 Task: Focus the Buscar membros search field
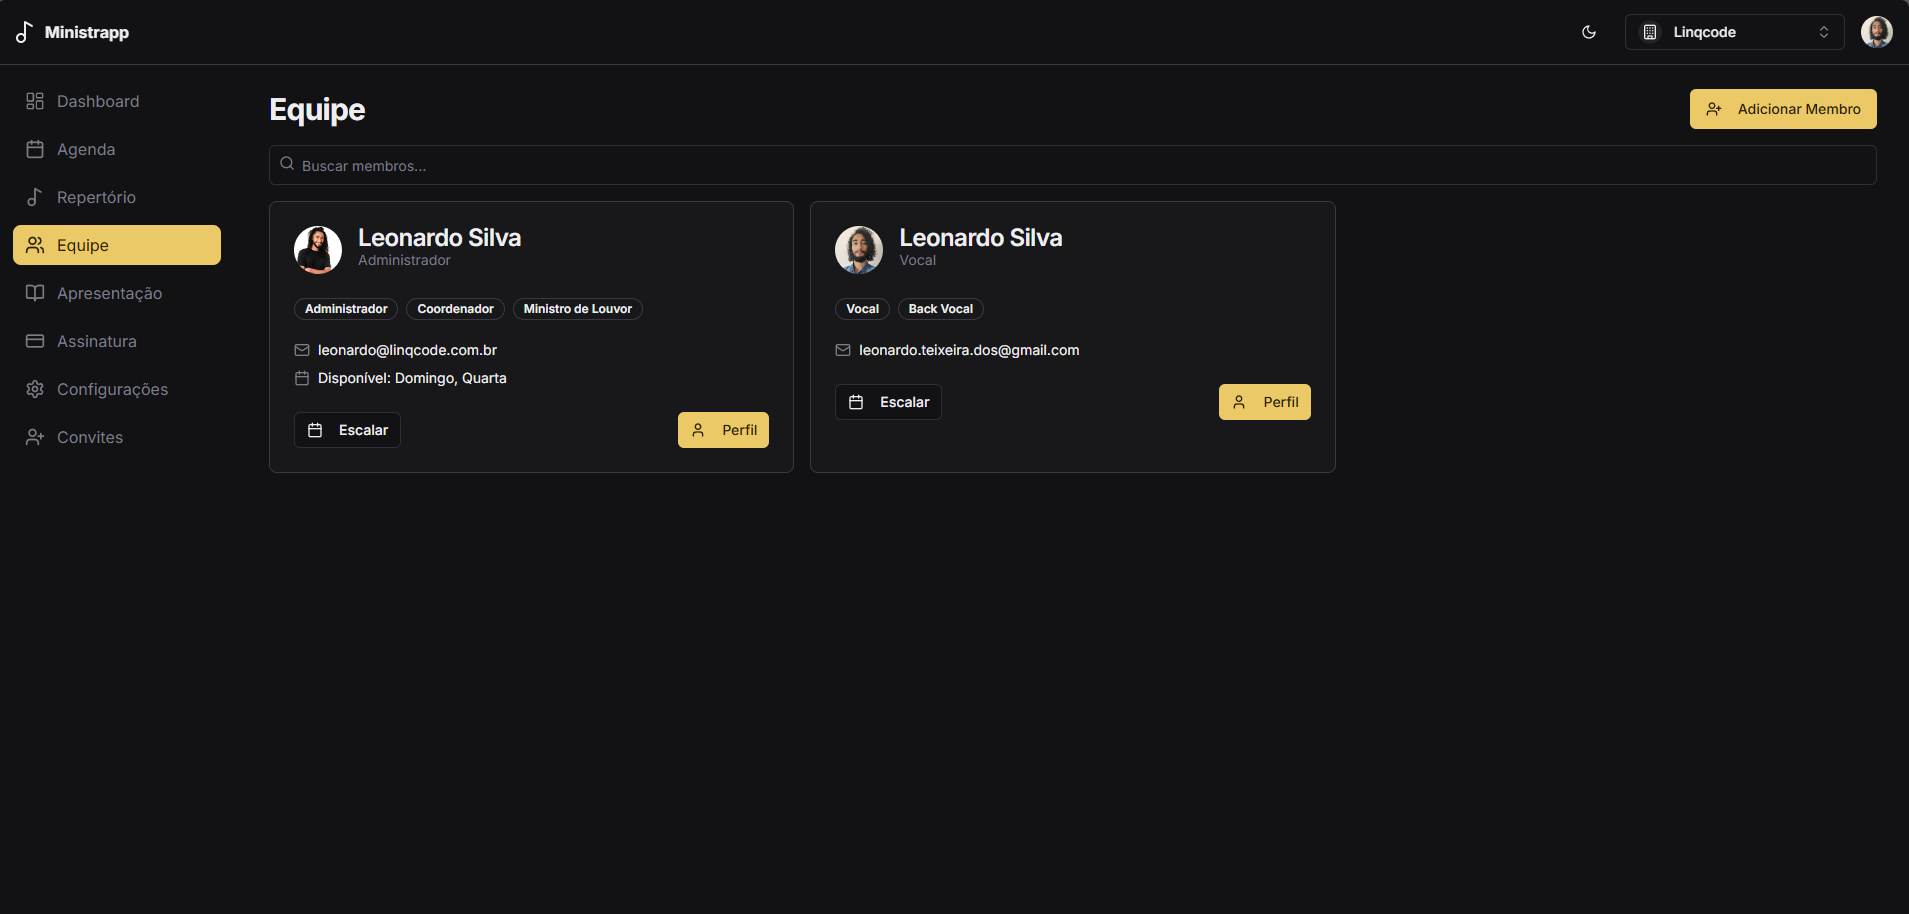click(x=1072, y=165)
